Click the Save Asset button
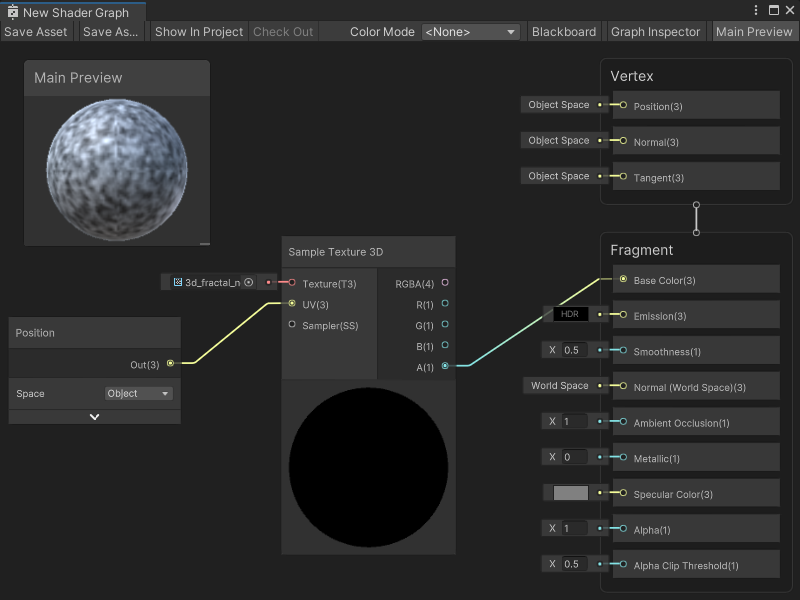 36,31
